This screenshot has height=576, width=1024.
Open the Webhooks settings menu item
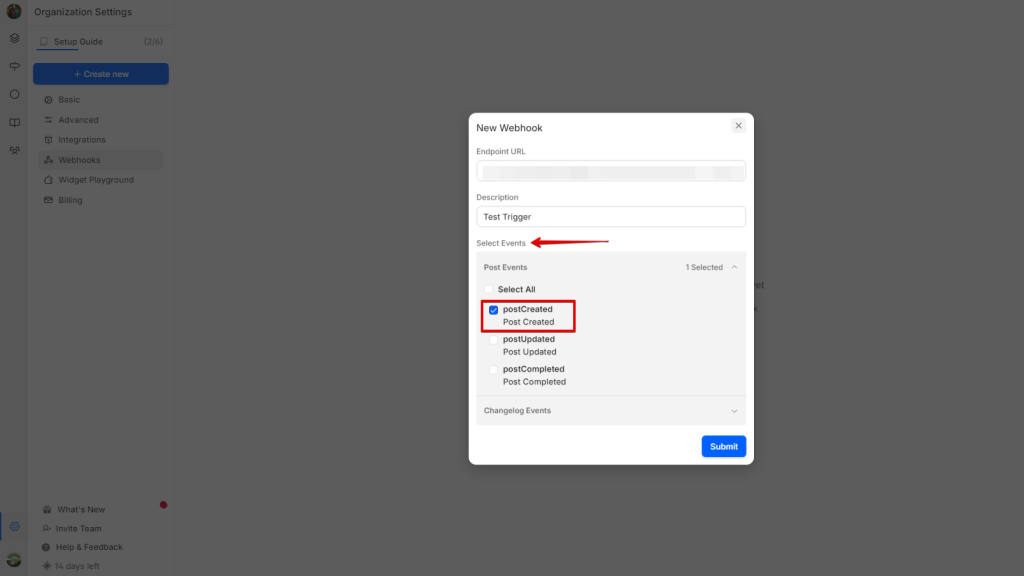[x=79, y=160]
